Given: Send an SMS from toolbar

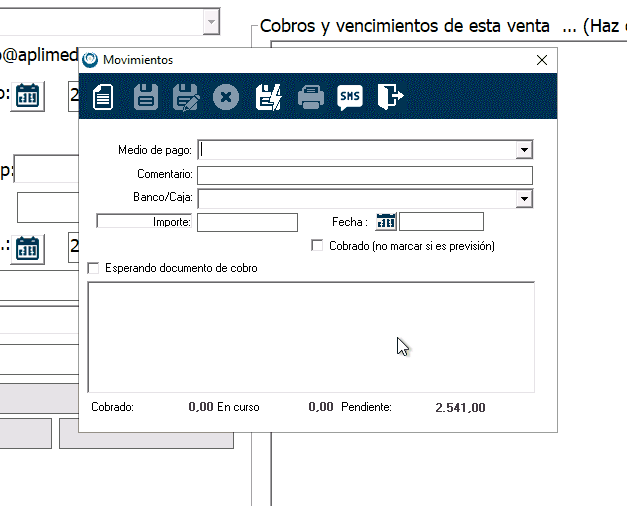Looking at the screenshot, I should (350, 97).
